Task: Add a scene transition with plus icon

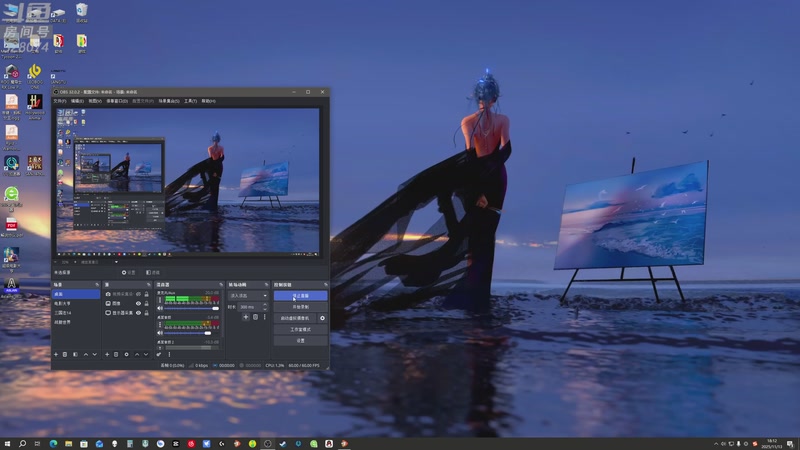Action: 246,317
